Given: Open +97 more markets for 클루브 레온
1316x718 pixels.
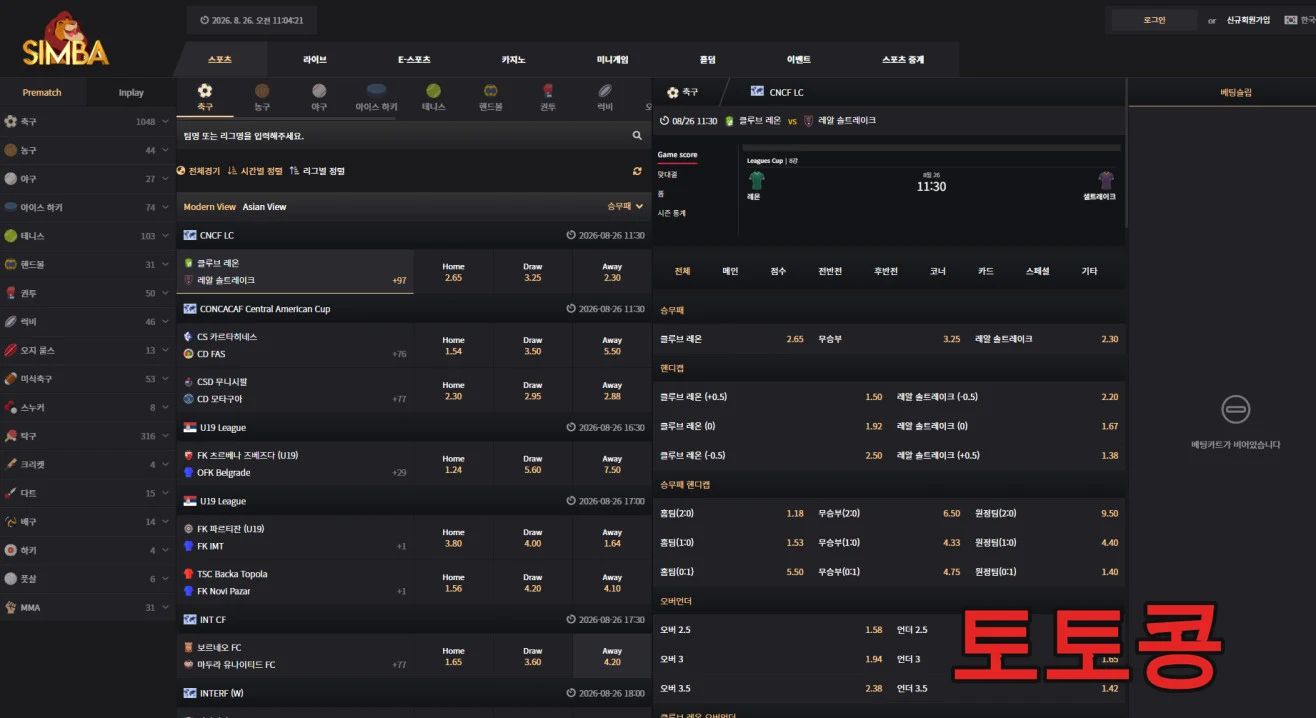Looking at the screenshot, I should (x=399, y=281).
